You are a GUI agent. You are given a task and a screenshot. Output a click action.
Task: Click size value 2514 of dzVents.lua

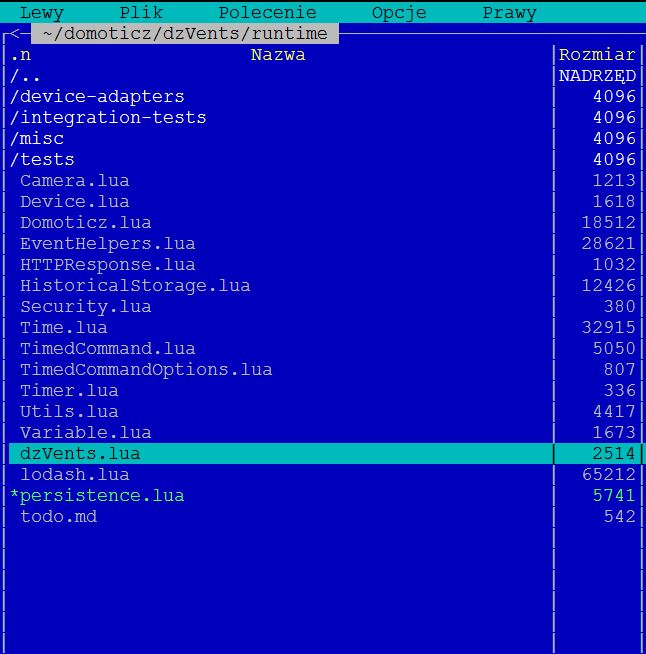[614, 453]
